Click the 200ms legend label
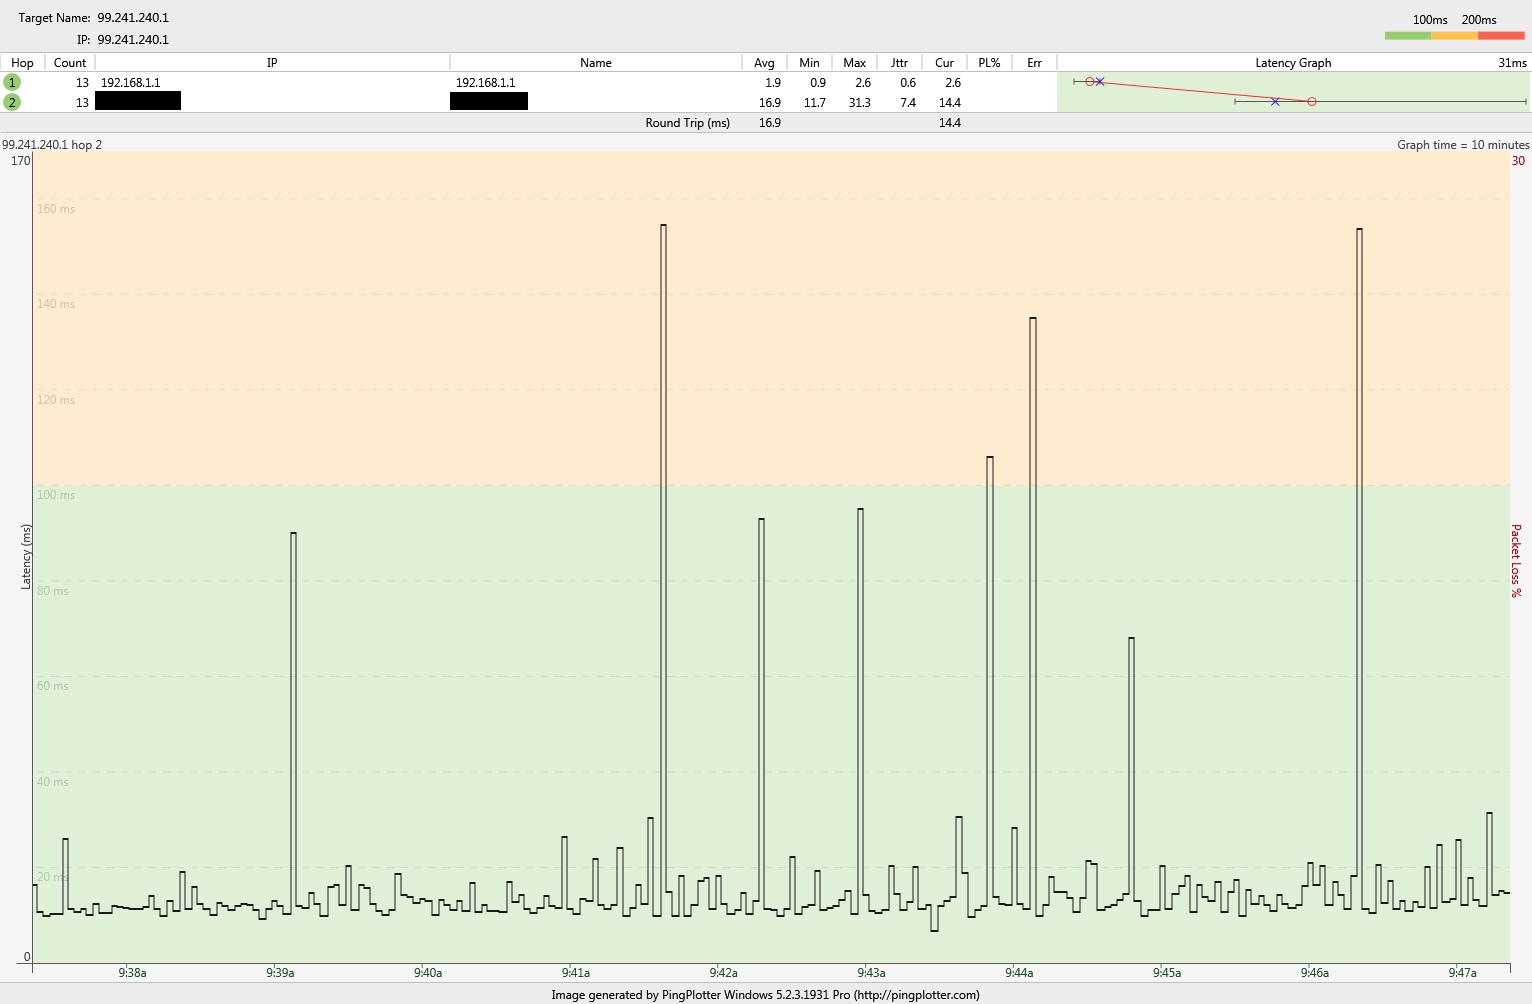This screenshot has height=1004, width=1532. [1479, 20]
